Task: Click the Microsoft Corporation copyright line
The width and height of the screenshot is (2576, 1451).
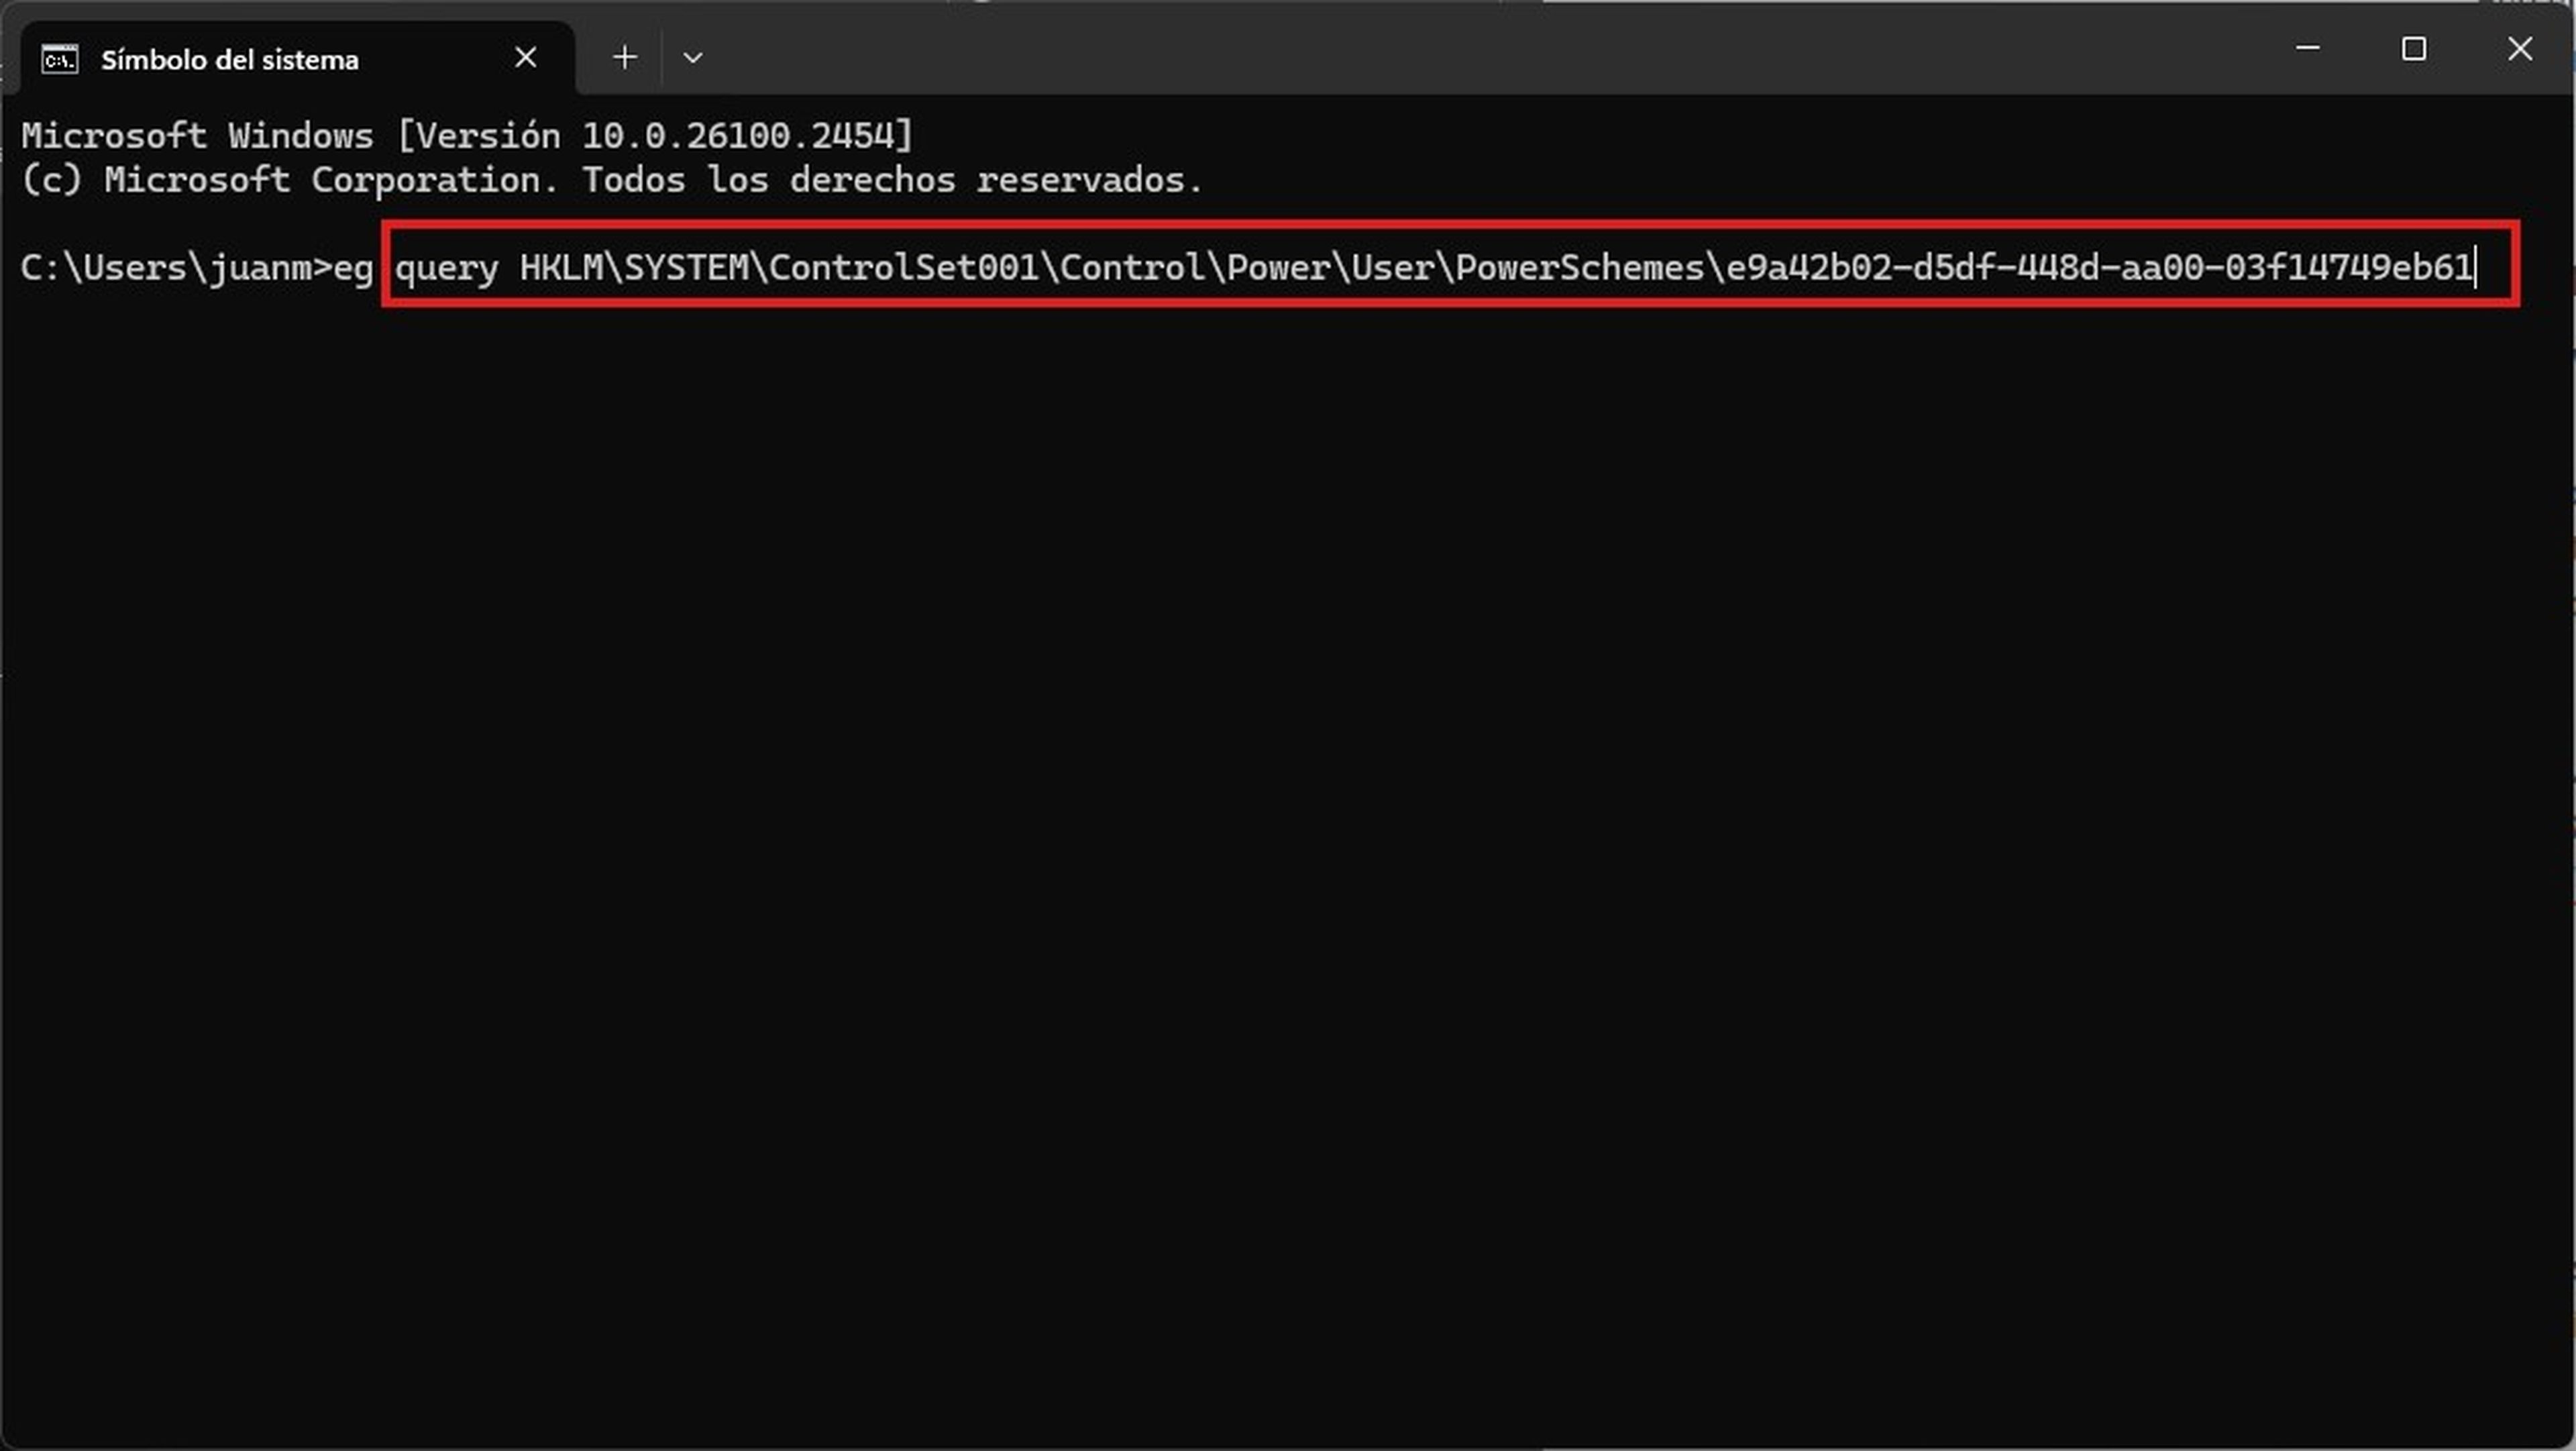Action: (x=612, y=180)
